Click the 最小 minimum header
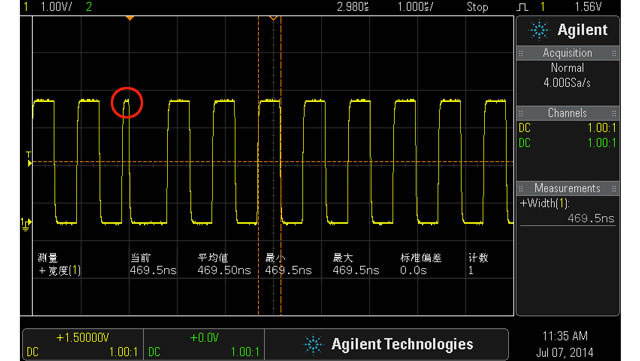Viewport: 640px width, 361px height. (x=276, y=258)
